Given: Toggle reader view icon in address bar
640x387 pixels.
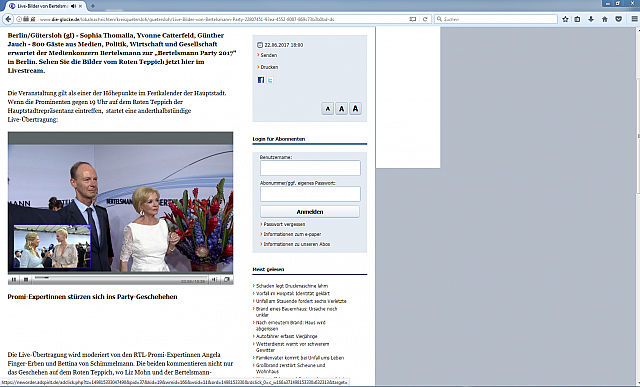Looking at the screenshot, I should pyautogui.click(x=413, y=19).
